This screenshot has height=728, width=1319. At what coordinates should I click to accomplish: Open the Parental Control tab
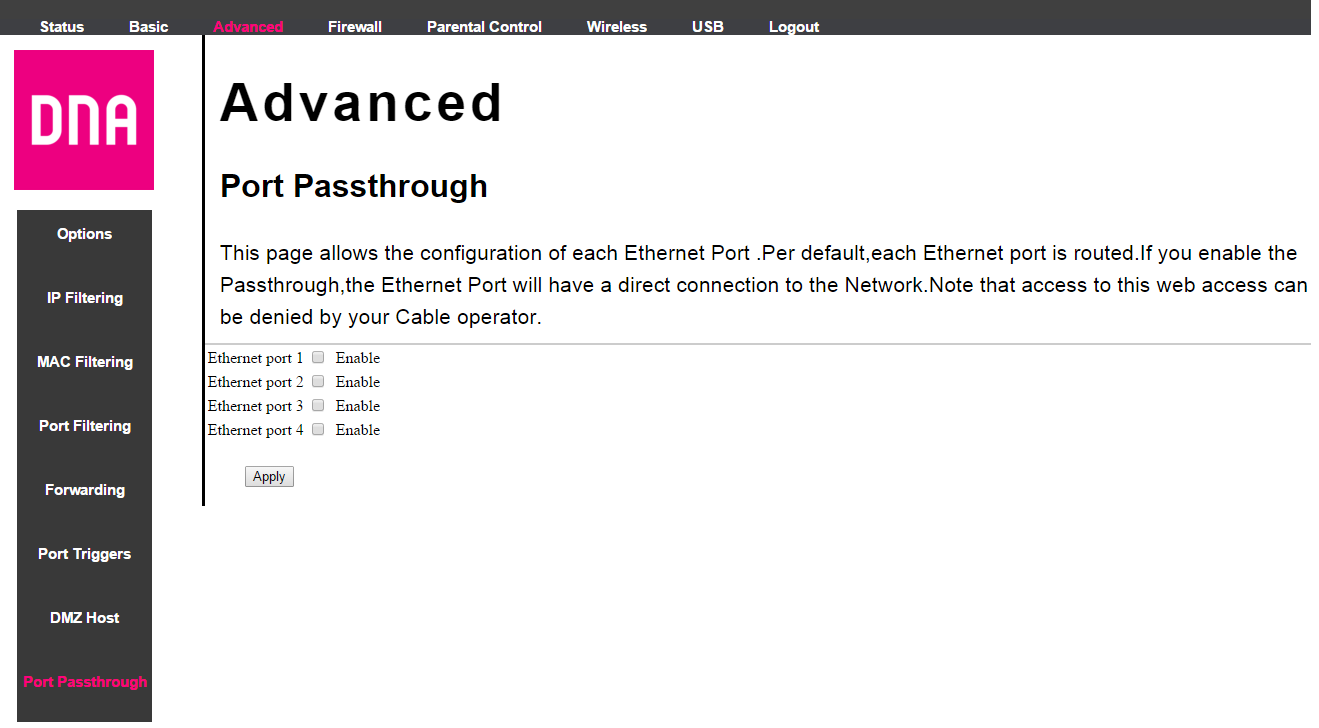point(484,27)
